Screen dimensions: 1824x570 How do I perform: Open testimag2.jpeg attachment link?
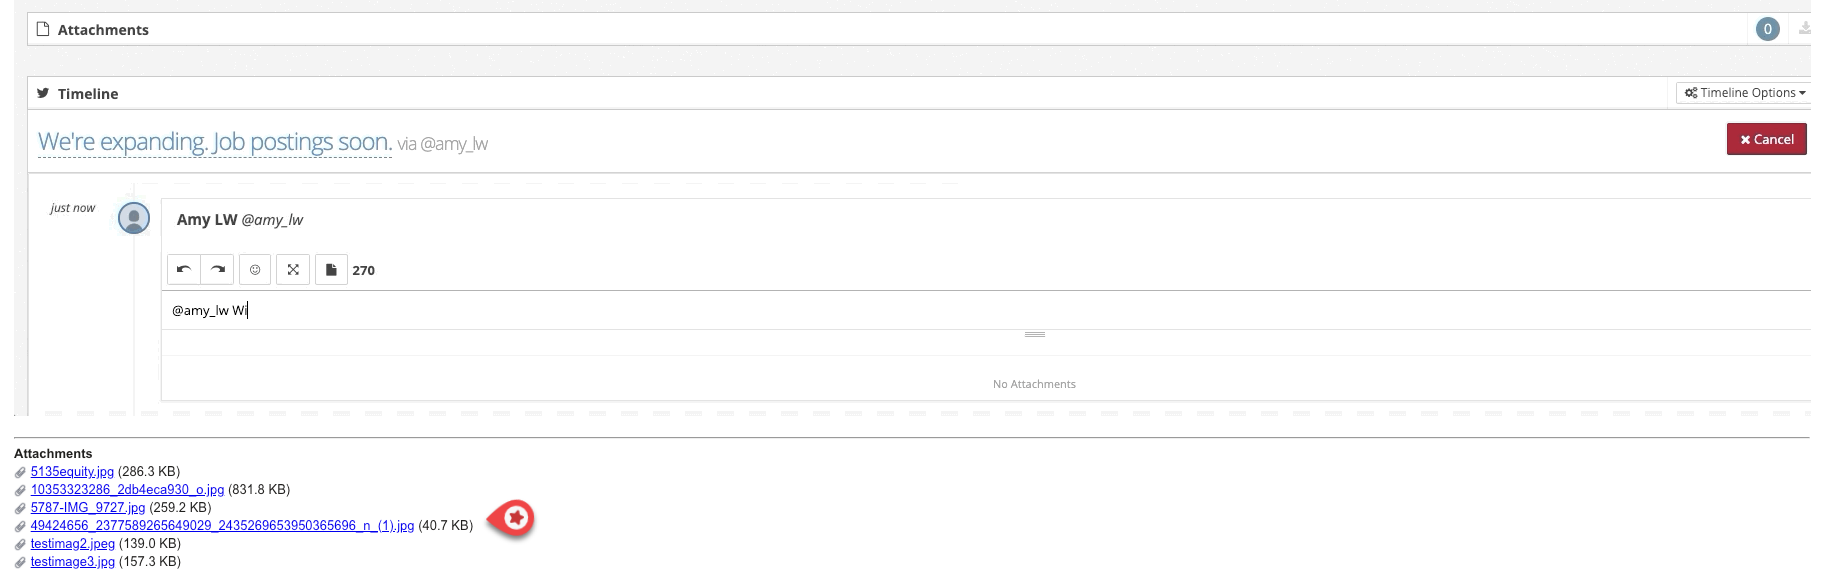73,544
